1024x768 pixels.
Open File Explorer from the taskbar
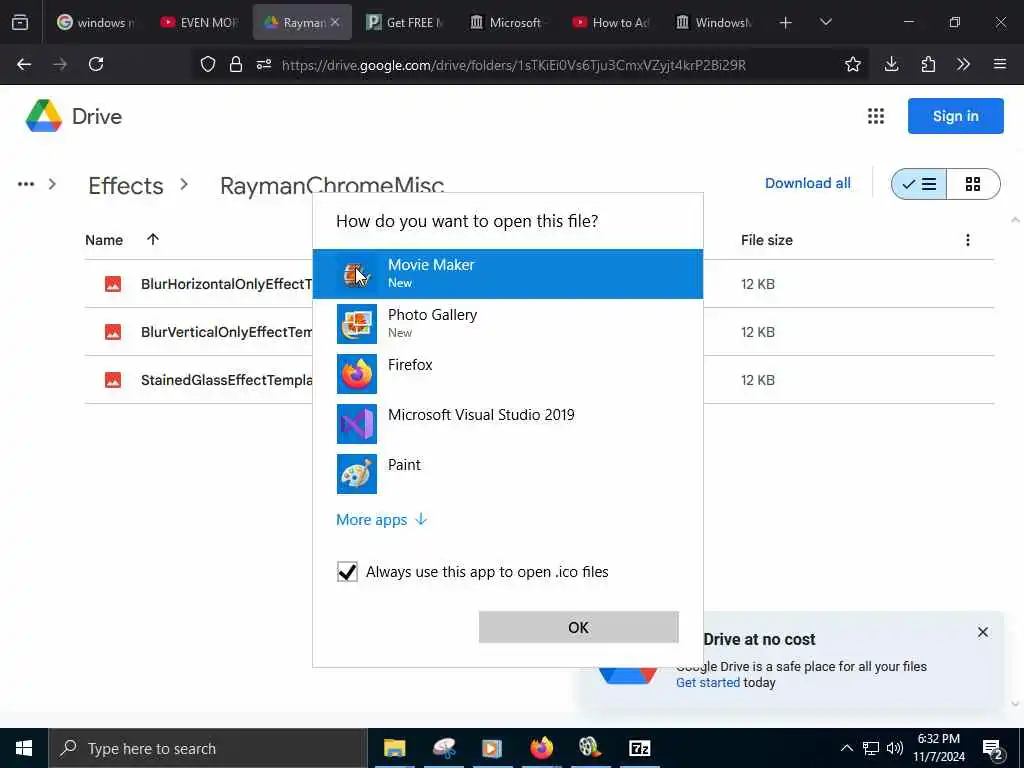coord(394,748)
